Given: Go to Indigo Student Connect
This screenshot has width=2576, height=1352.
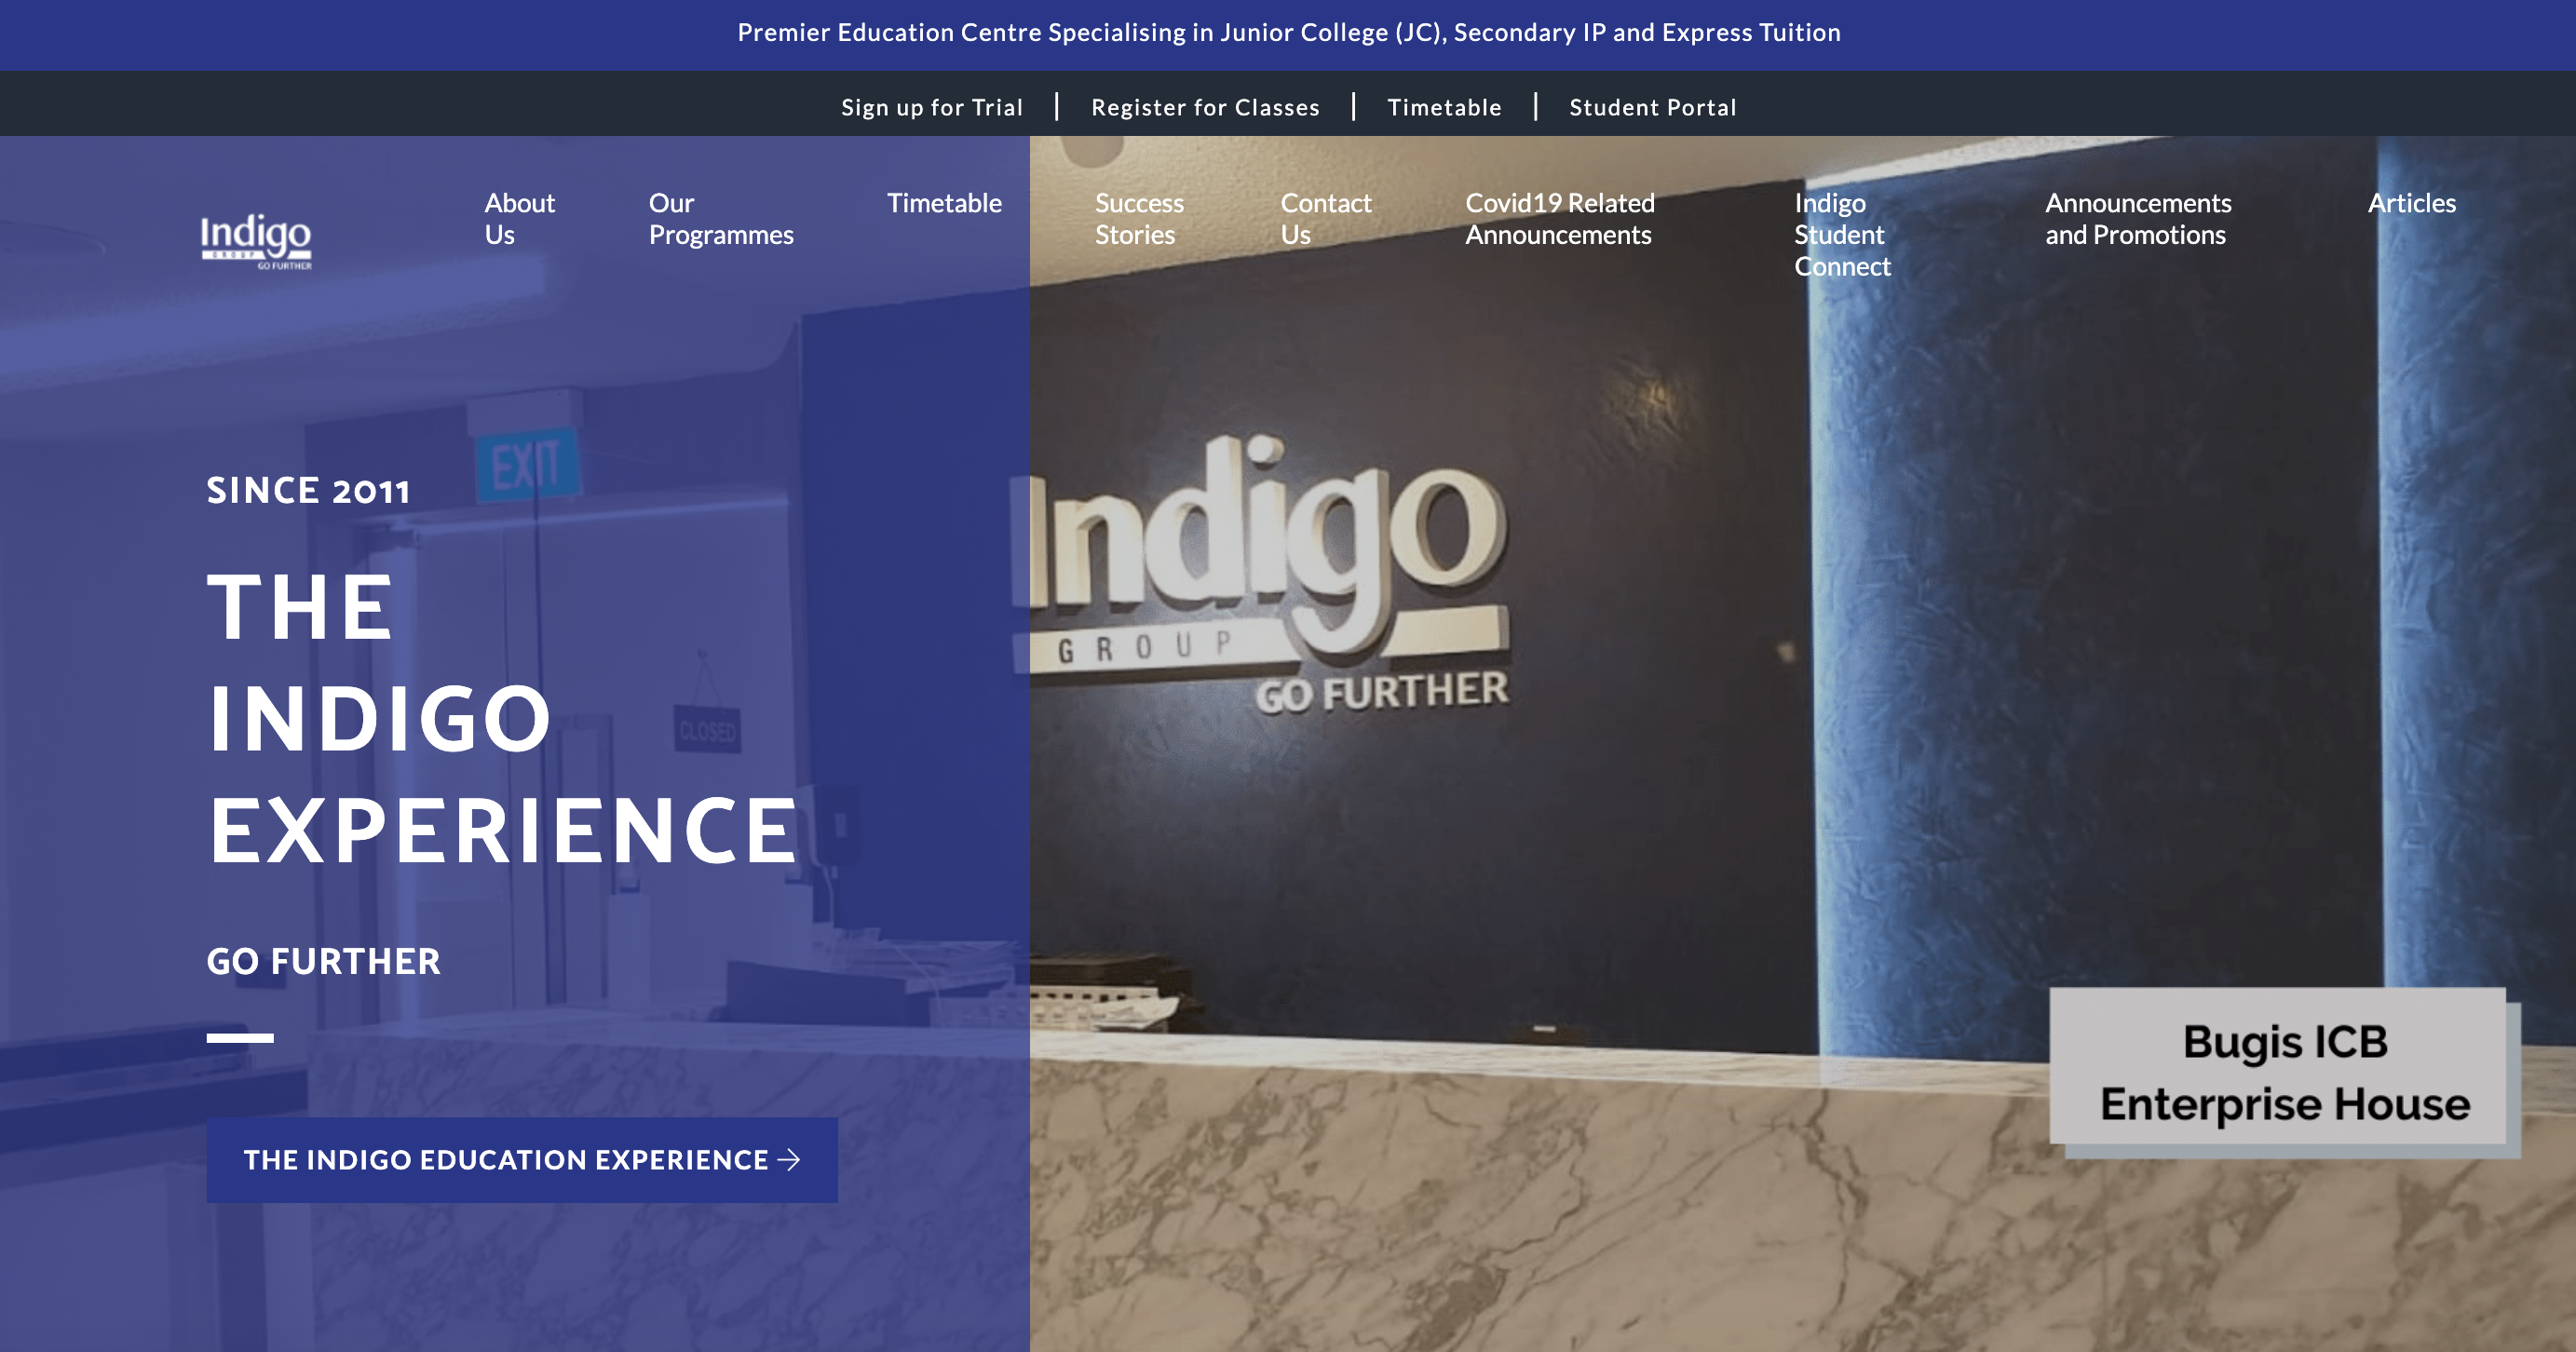Looking at the screenshot, I should point(1841,234).
